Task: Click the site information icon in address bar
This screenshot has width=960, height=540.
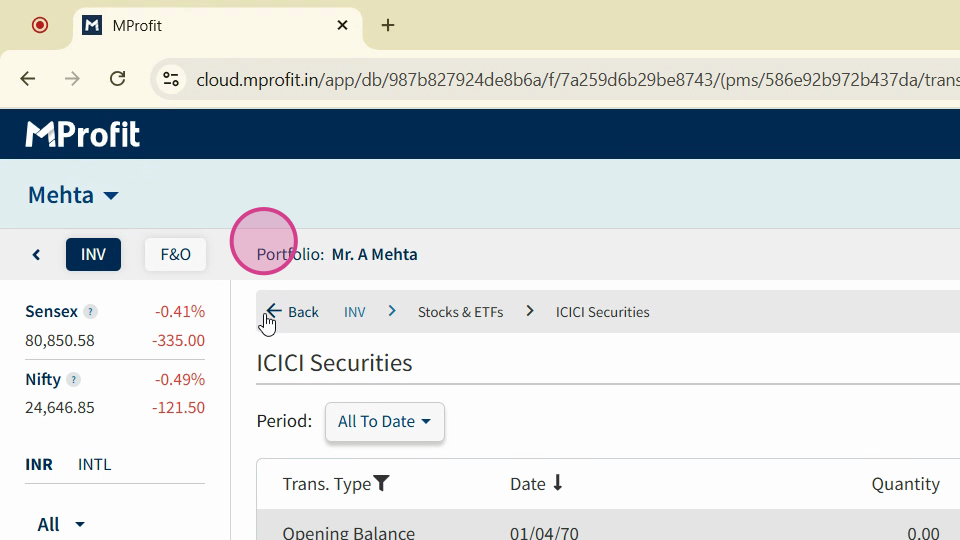Action: 171,79
